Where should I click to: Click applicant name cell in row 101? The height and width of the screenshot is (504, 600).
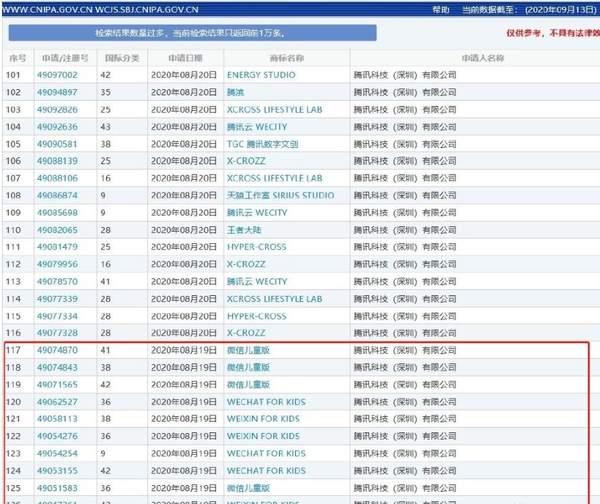pos(405,75)
